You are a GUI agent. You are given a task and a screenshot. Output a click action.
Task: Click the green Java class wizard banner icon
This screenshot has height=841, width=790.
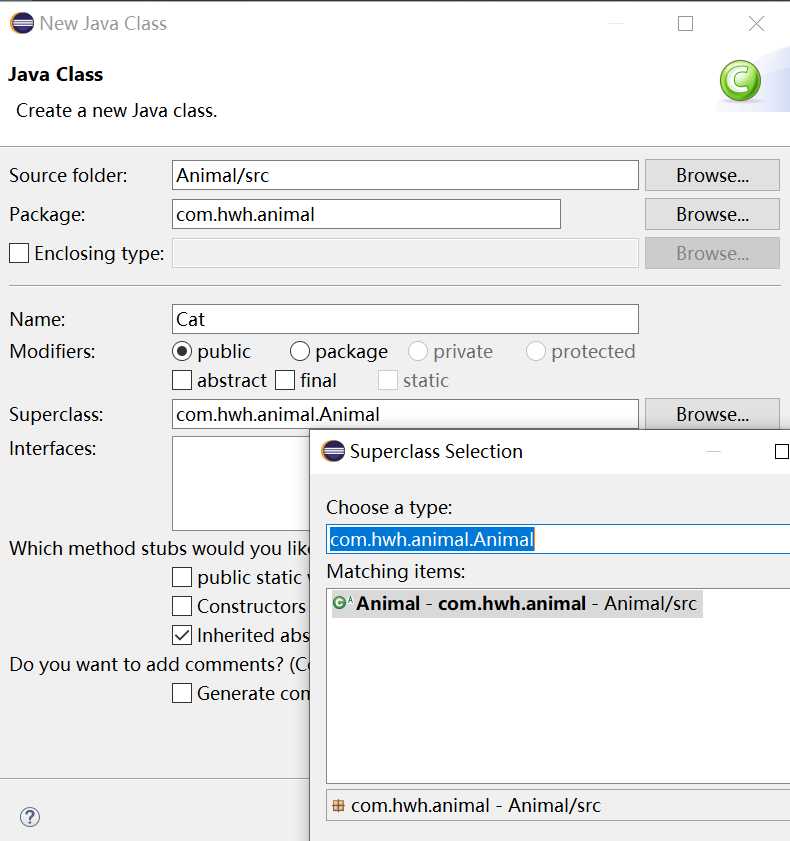pyautogui.click(x=740, y=81)
